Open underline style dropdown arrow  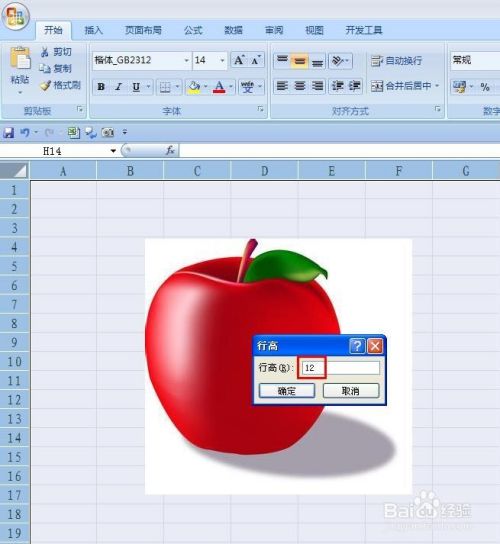point(149,87)
